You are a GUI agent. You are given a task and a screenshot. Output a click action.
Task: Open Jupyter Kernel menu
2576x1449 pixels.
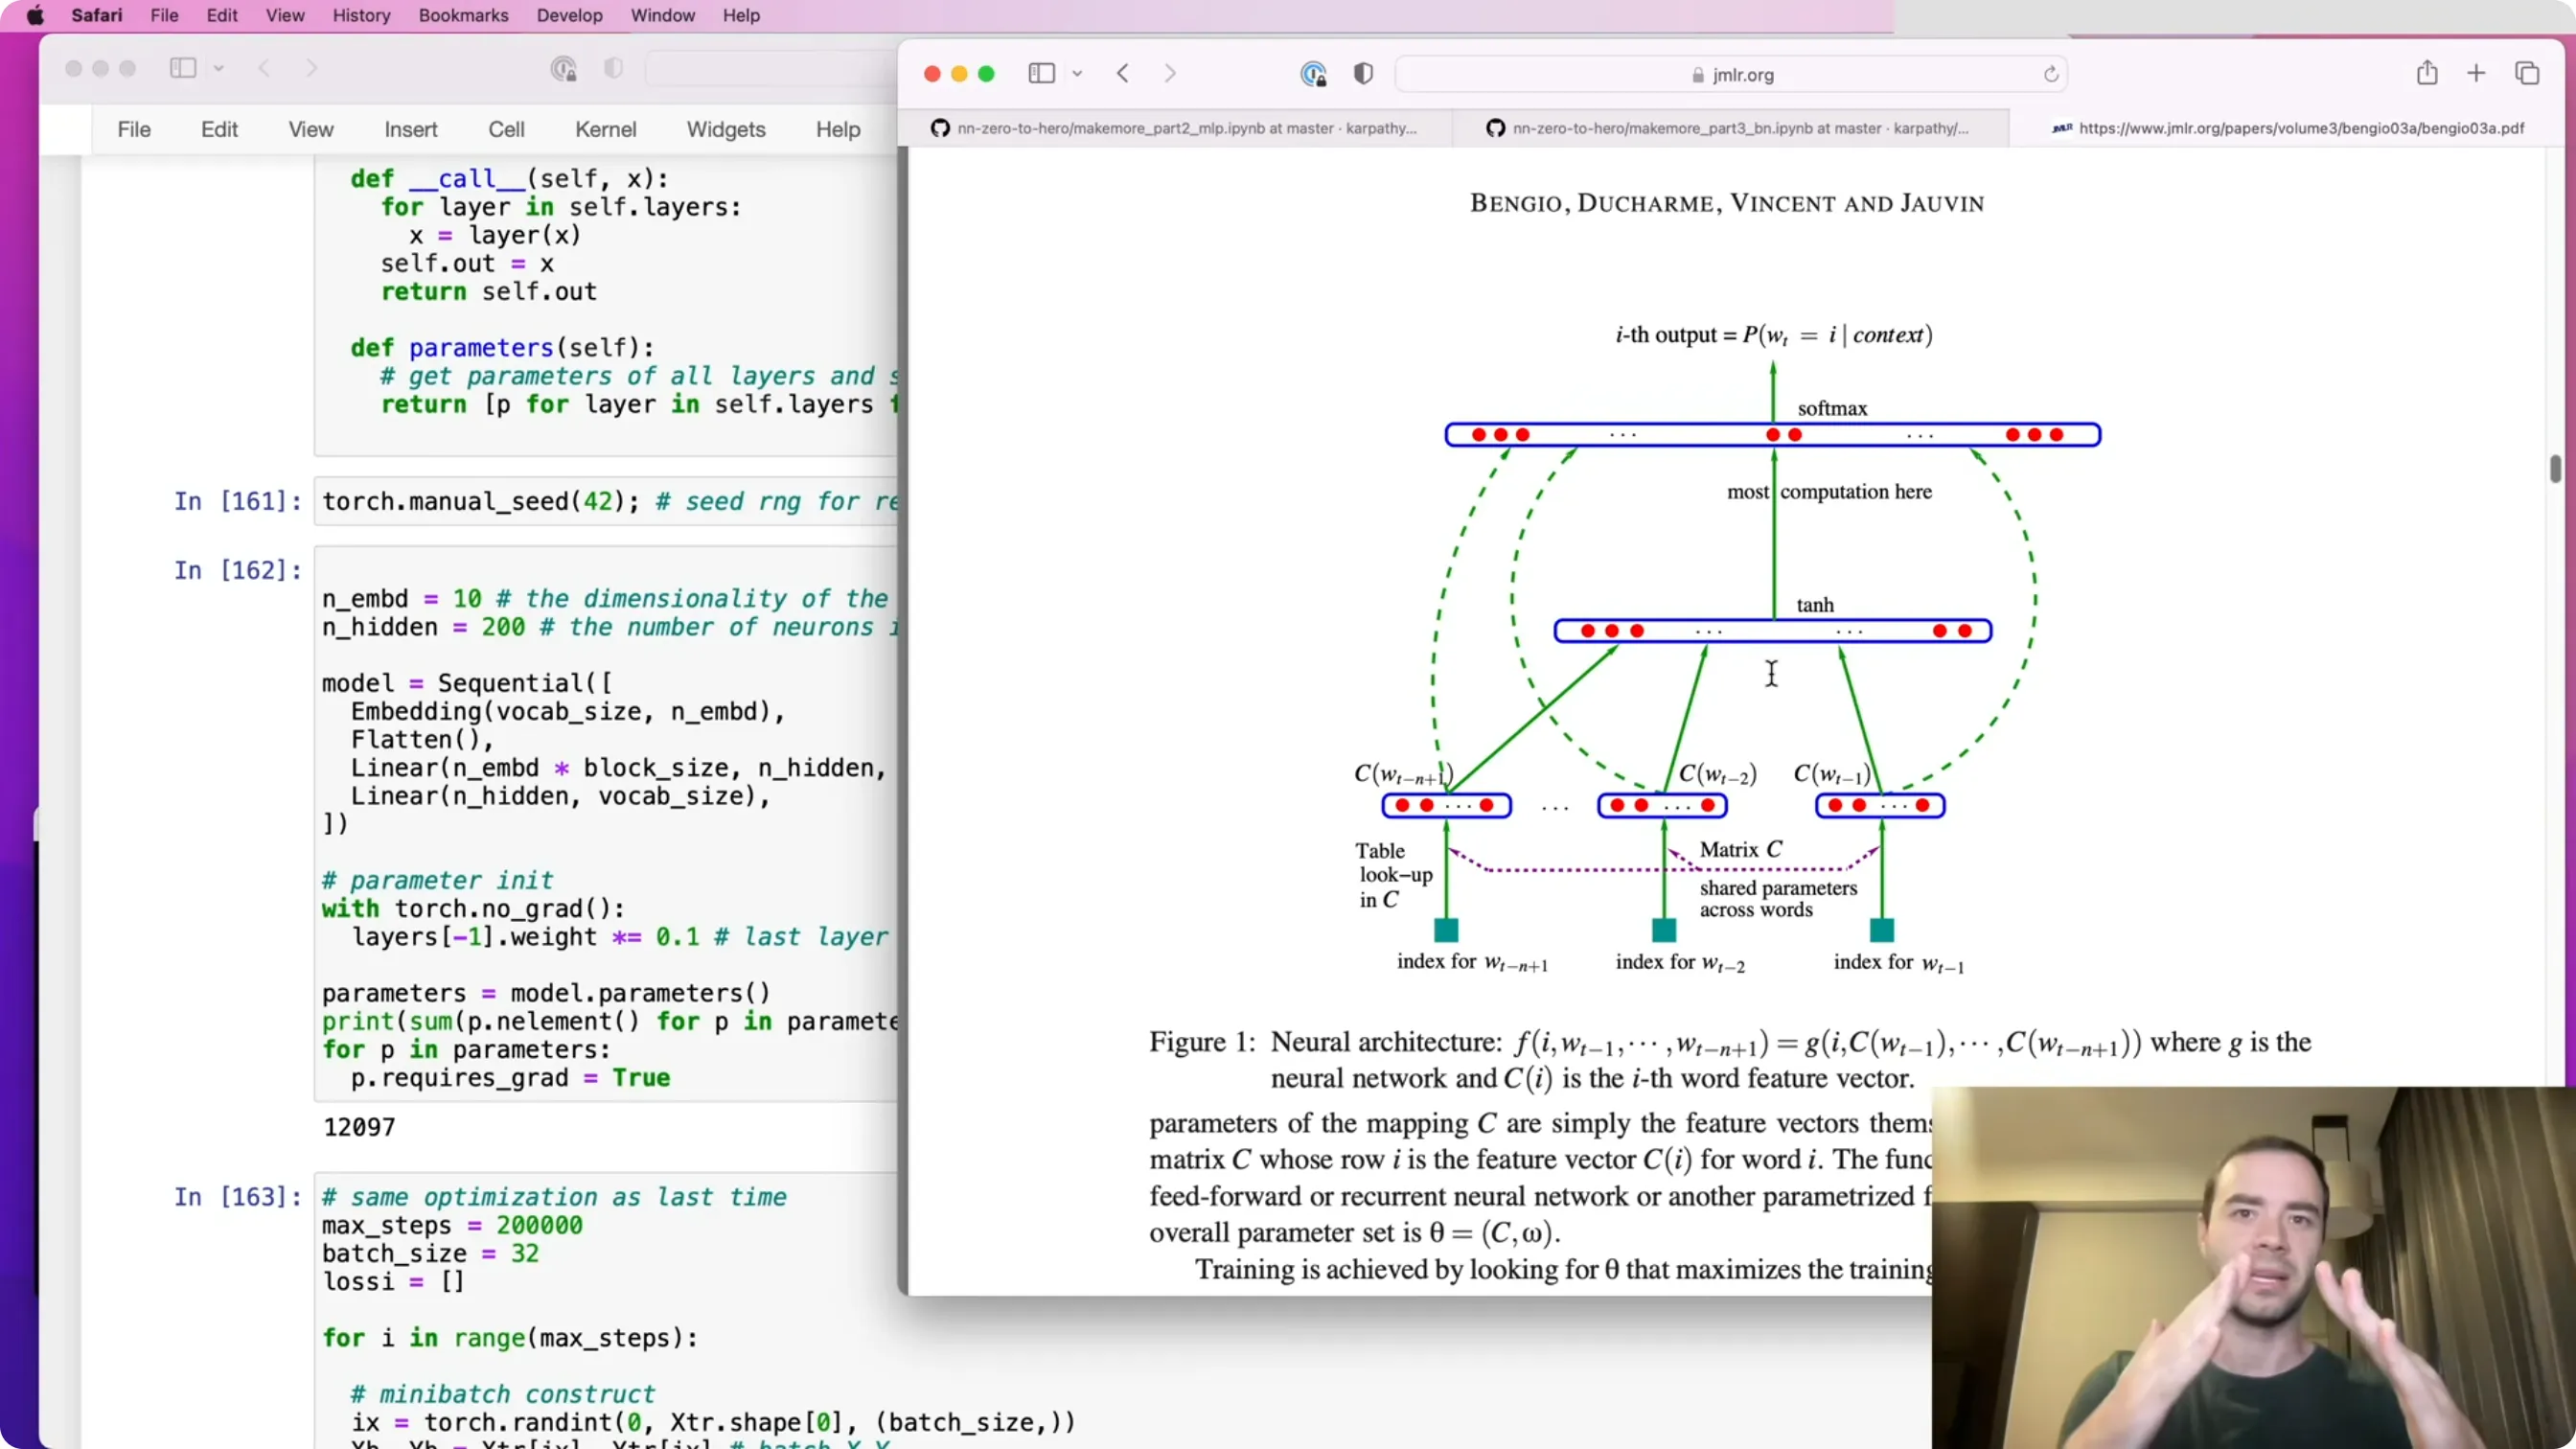(x=605, y=129)
